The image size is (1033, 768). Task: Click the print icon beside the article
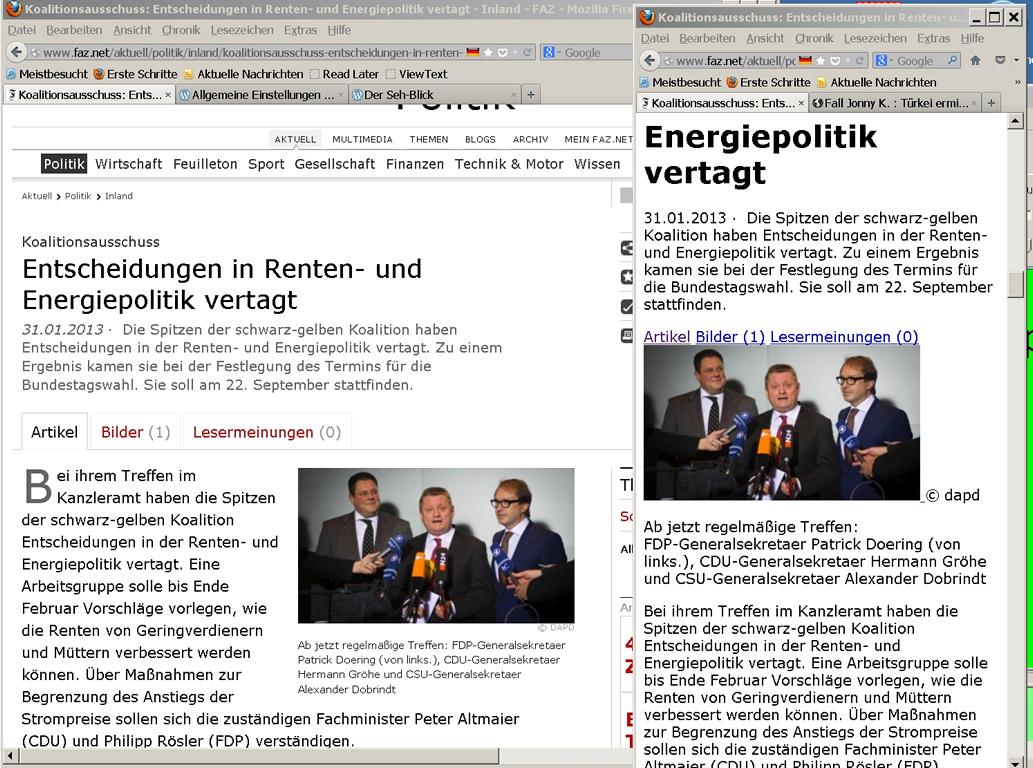pos(627,336)
